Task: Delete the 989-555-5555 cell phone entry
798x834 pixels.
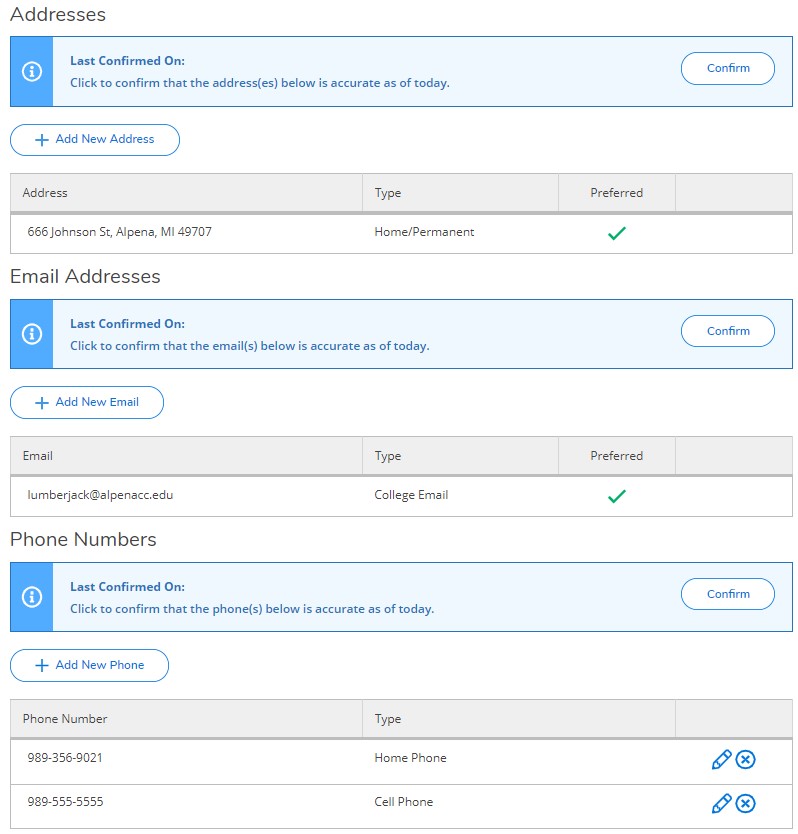Action: tap(745, 803)
